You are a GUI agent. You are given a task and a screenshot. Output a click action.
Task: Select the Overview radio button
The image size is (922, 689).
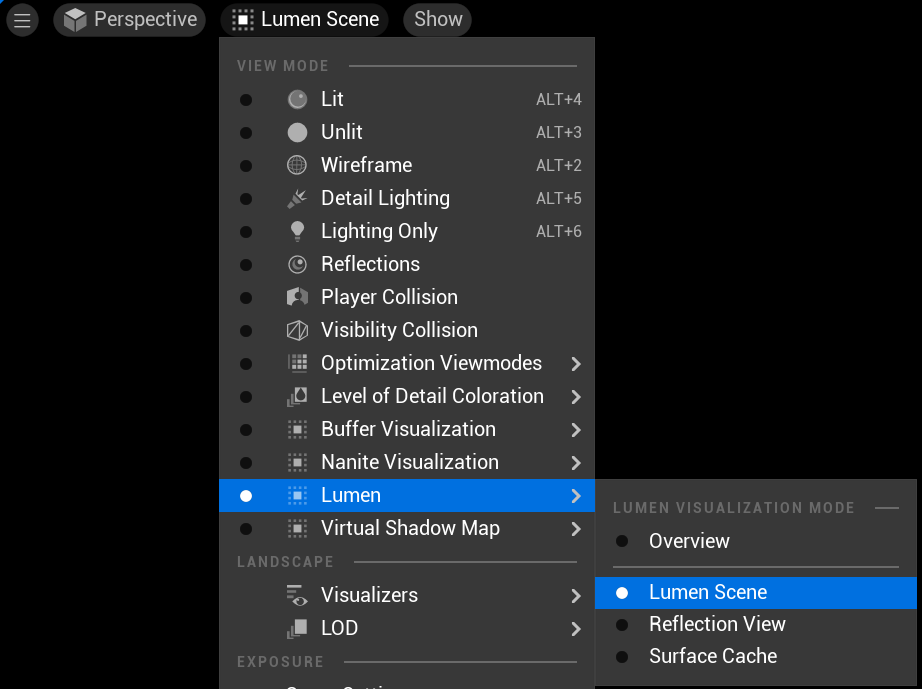pos(622,541)
